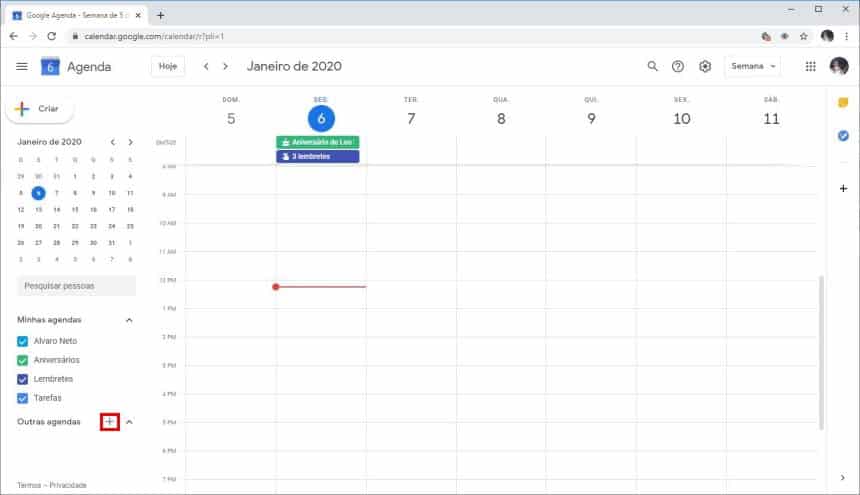Open the 3 lembretes chip
The image size is (860, 495).
pyautogui.click(x=318, y=156)
